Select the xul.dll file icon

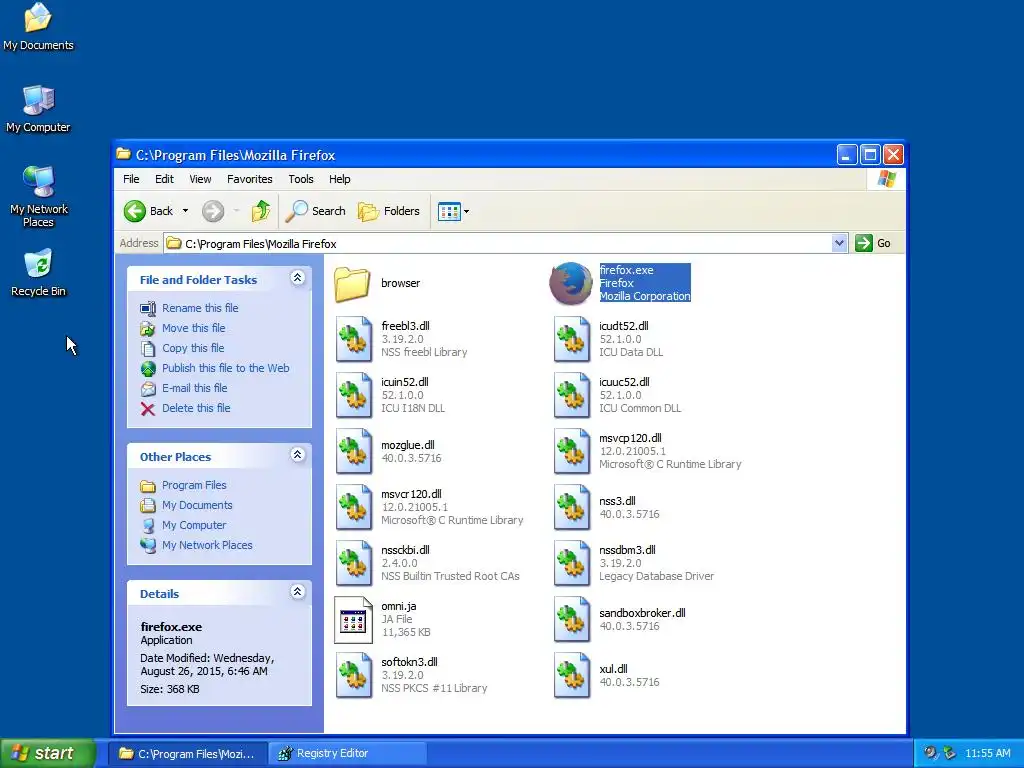(x=571, y=675)
